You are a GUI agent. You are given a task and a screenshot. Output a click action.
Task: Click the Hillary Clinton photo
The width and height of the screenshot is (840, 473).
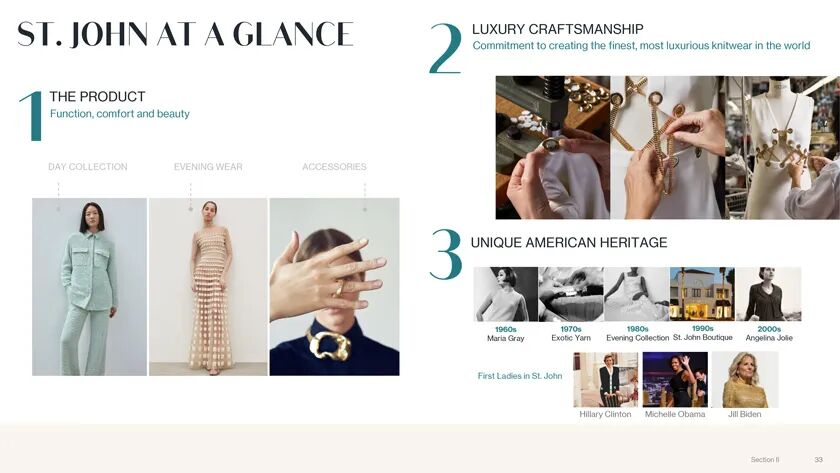[605, 380]
